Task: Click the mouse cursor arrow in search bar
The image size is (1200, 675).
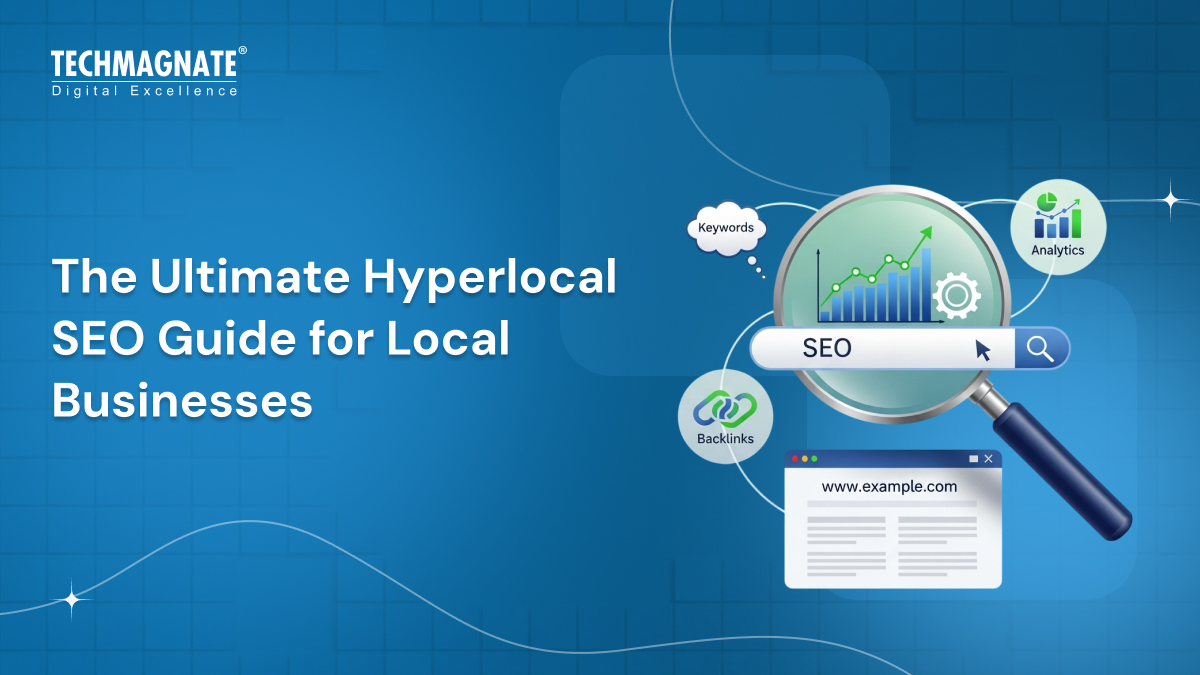Action: (x=983, y=349)
